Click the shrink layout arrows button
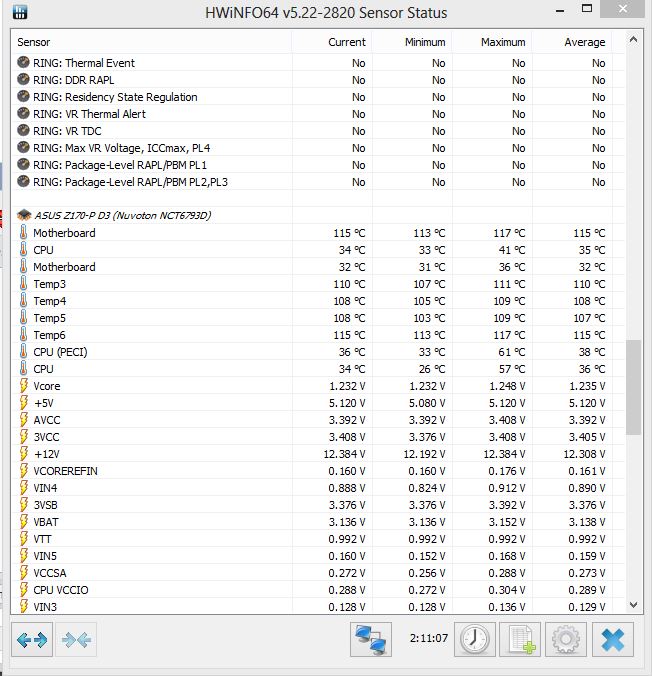The height and width of the screenshot is (676, 652). [x=76, y=639]
